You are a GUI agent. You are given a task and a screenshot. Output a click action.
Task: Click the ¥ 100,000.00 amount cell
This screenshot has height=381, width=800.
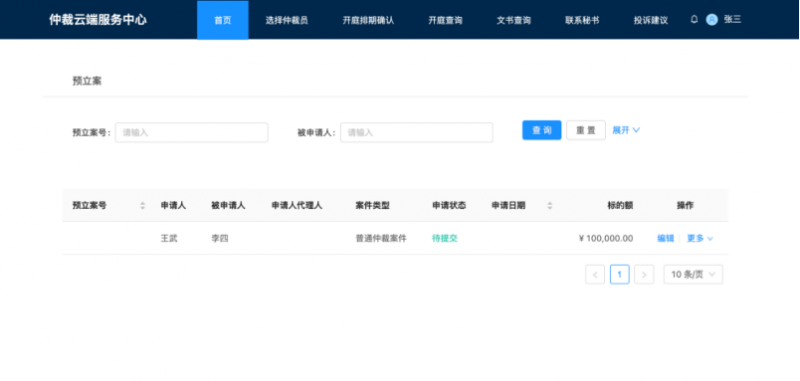tap(606, 238)
